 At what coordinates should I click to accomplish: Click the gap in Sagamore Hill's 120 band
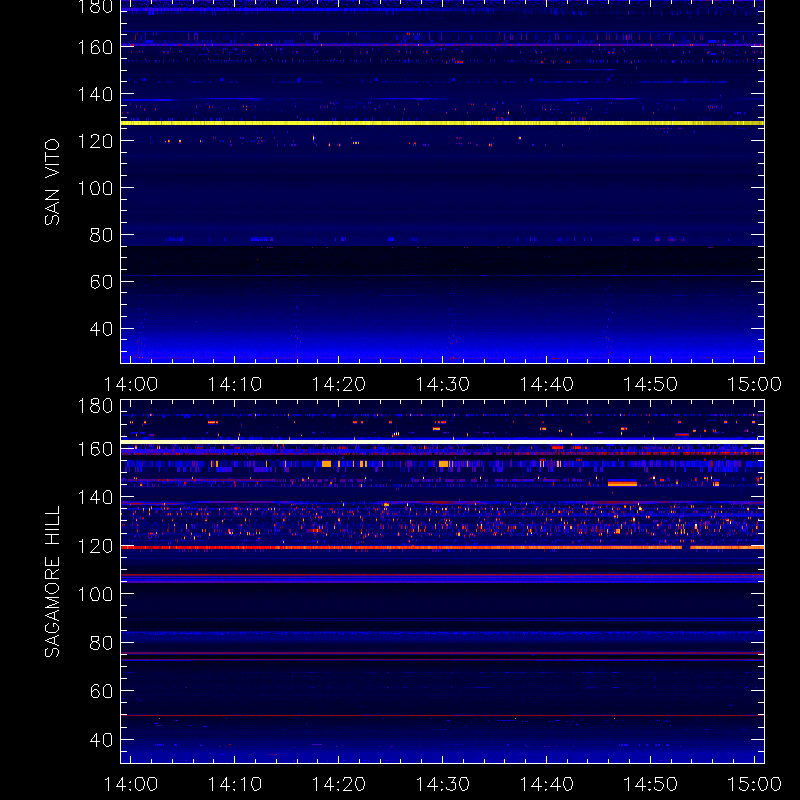[686, 547]
